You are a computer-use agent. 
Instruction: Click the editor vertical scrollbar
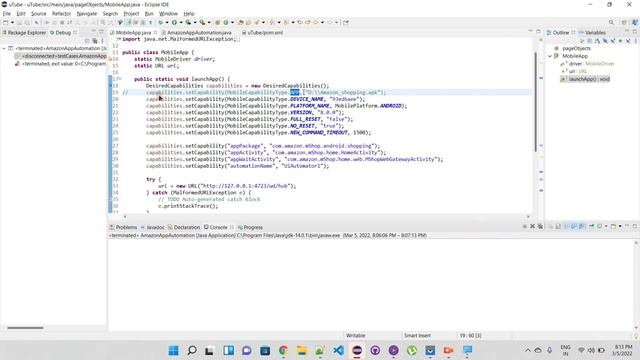click(535, 102)
